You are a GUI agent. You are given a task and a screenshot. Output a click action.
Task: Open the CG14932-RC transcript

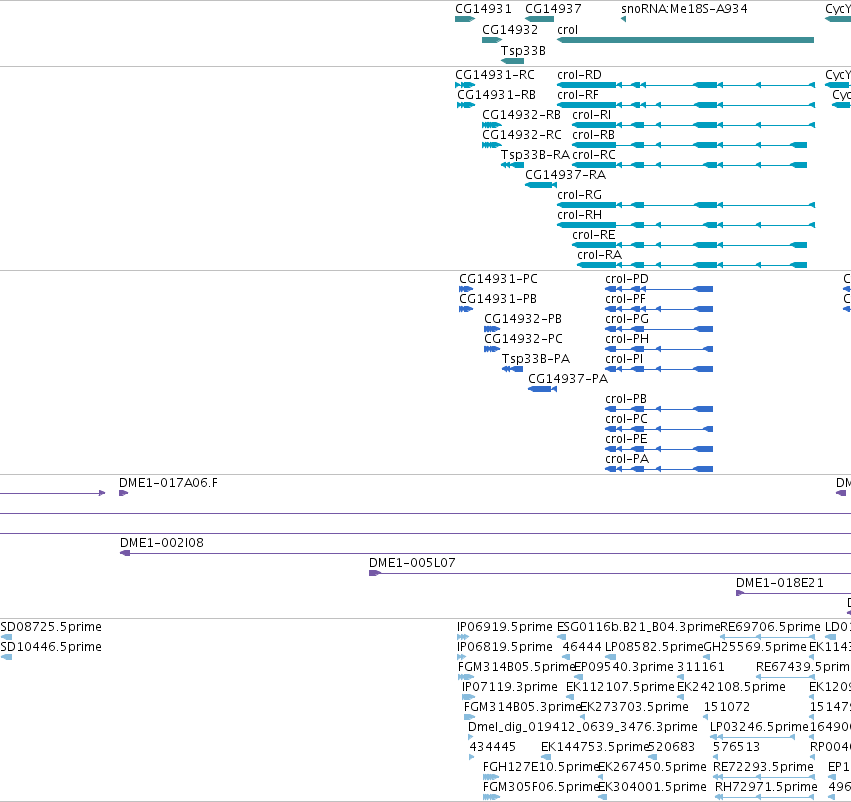pyautogui.click(x=492, y=145)
